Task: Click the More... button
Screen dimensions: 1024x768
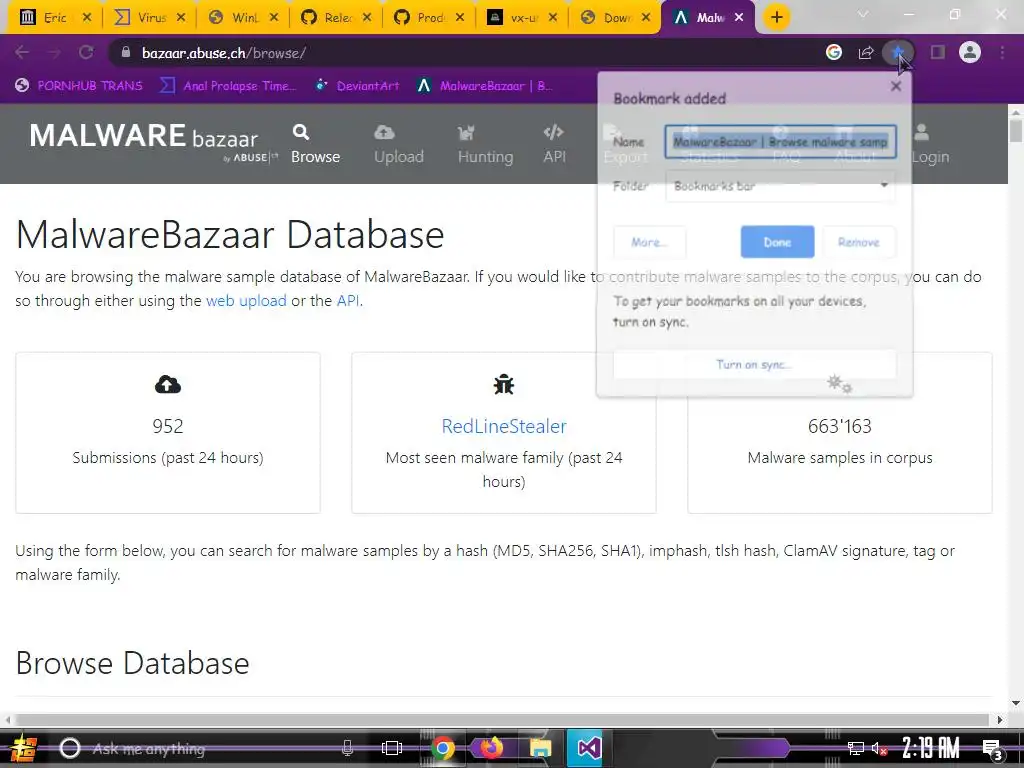Action: (649, 242)
